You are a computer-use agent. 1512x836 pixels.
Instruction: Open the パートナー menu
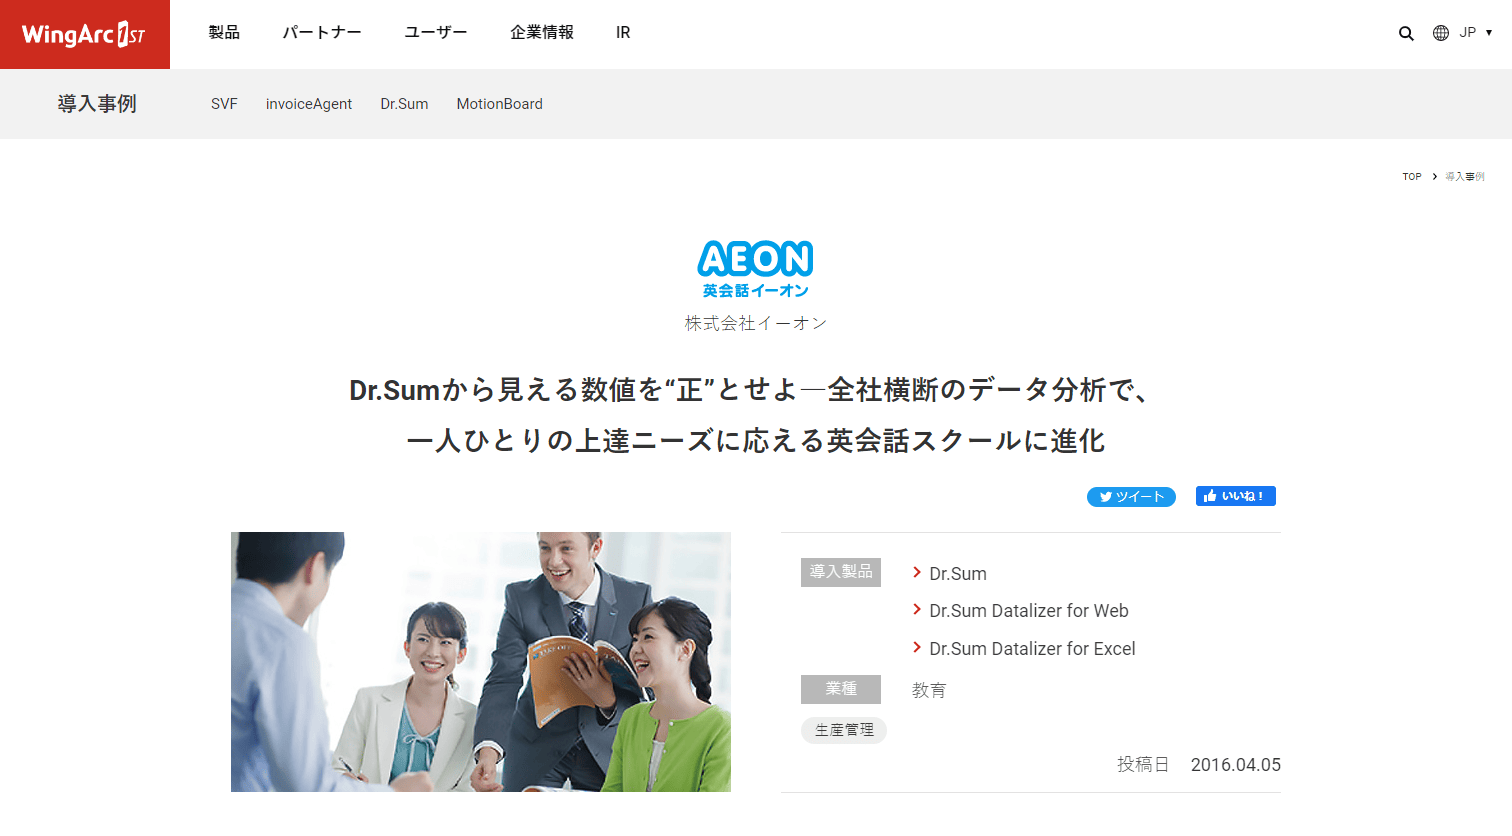(x=322, y=33)
